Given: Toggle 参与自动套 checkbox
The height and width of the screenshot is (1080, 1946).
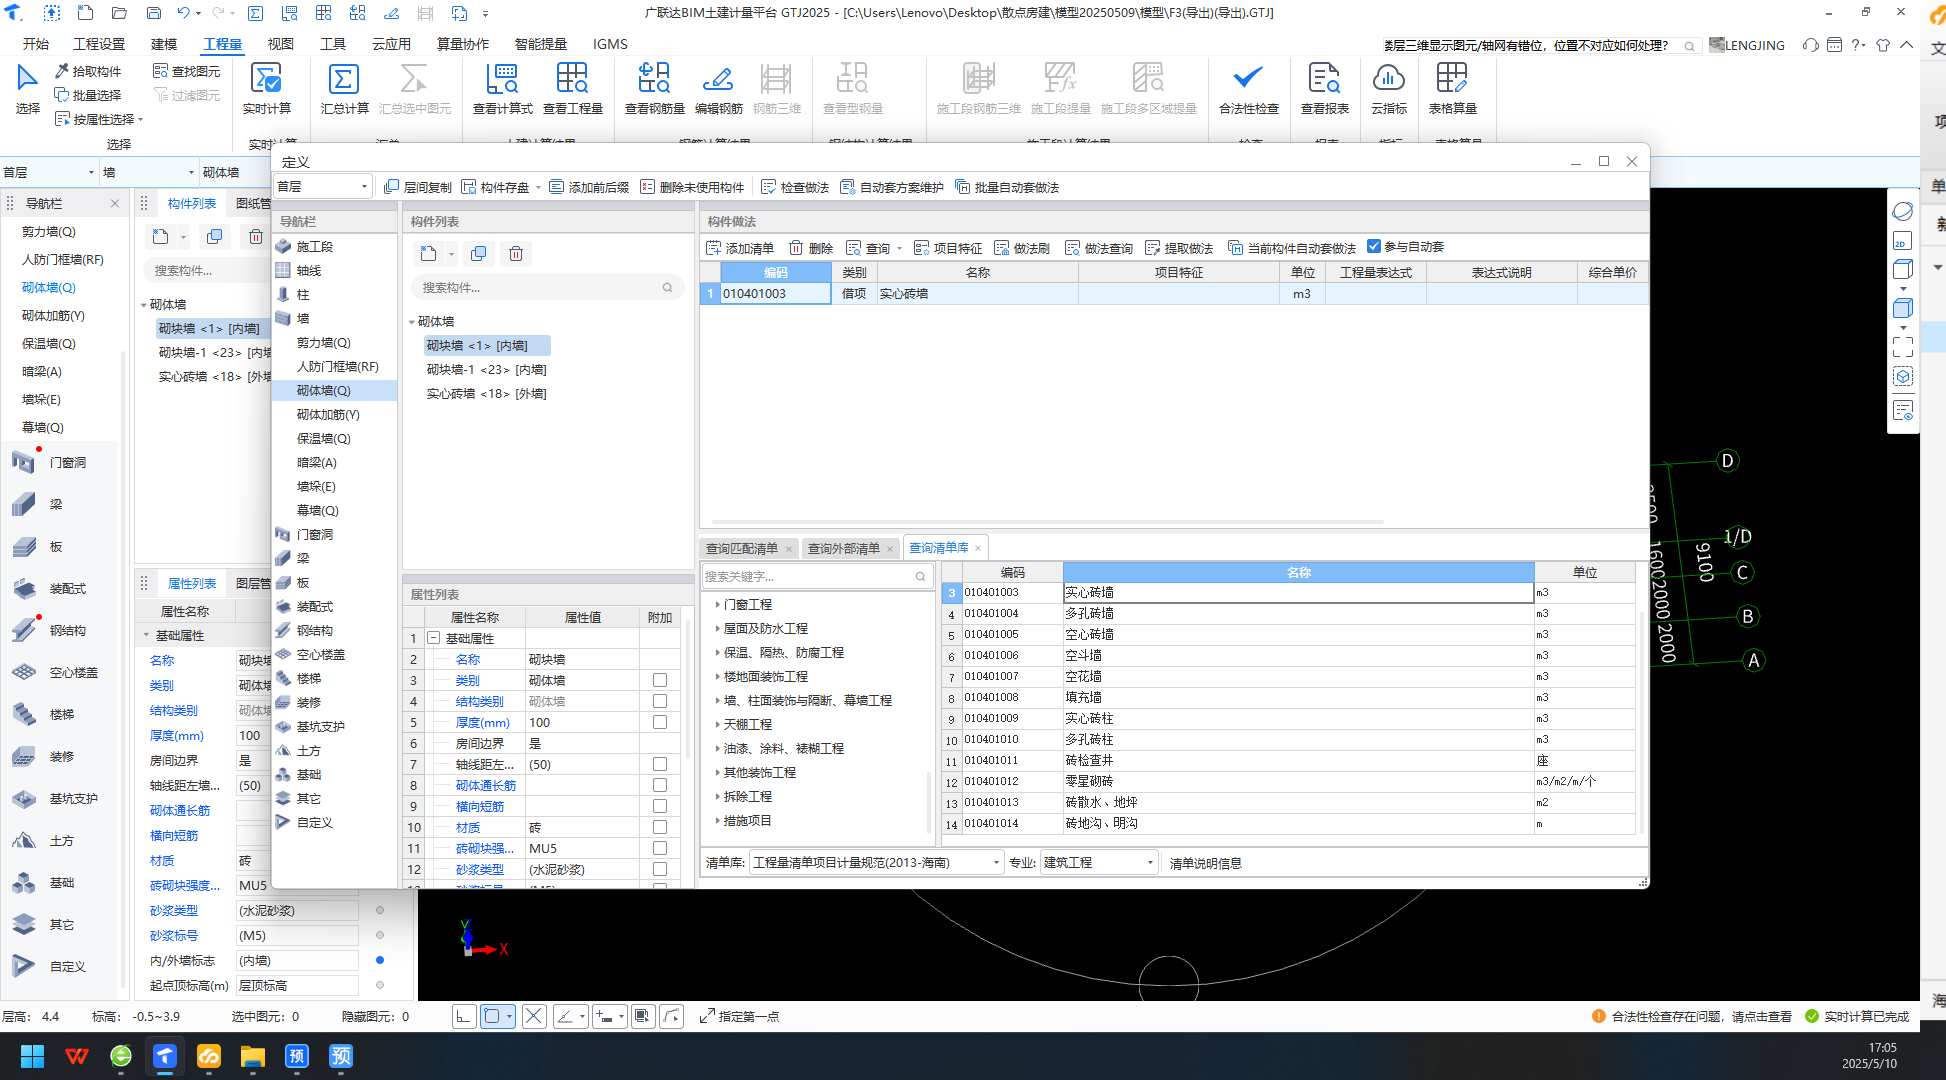Looking at the screenshot, I should point(1374,246).
